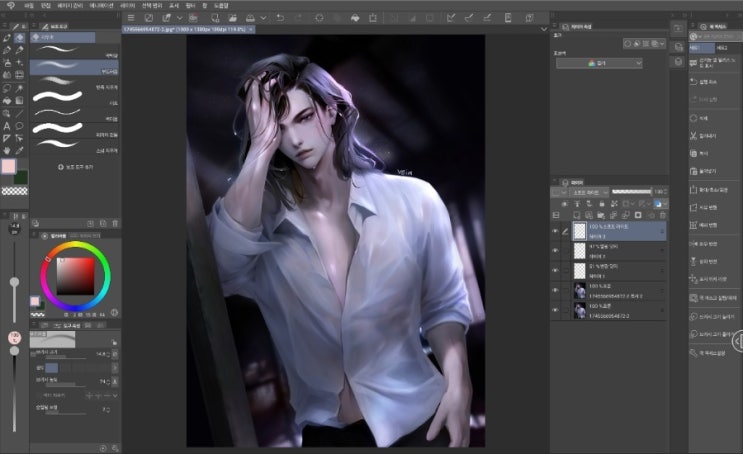743x454 pixels.
Task: Expand the brush anti-aliasing options chevron
Action: pyautogui.click(x=115, y=396)
